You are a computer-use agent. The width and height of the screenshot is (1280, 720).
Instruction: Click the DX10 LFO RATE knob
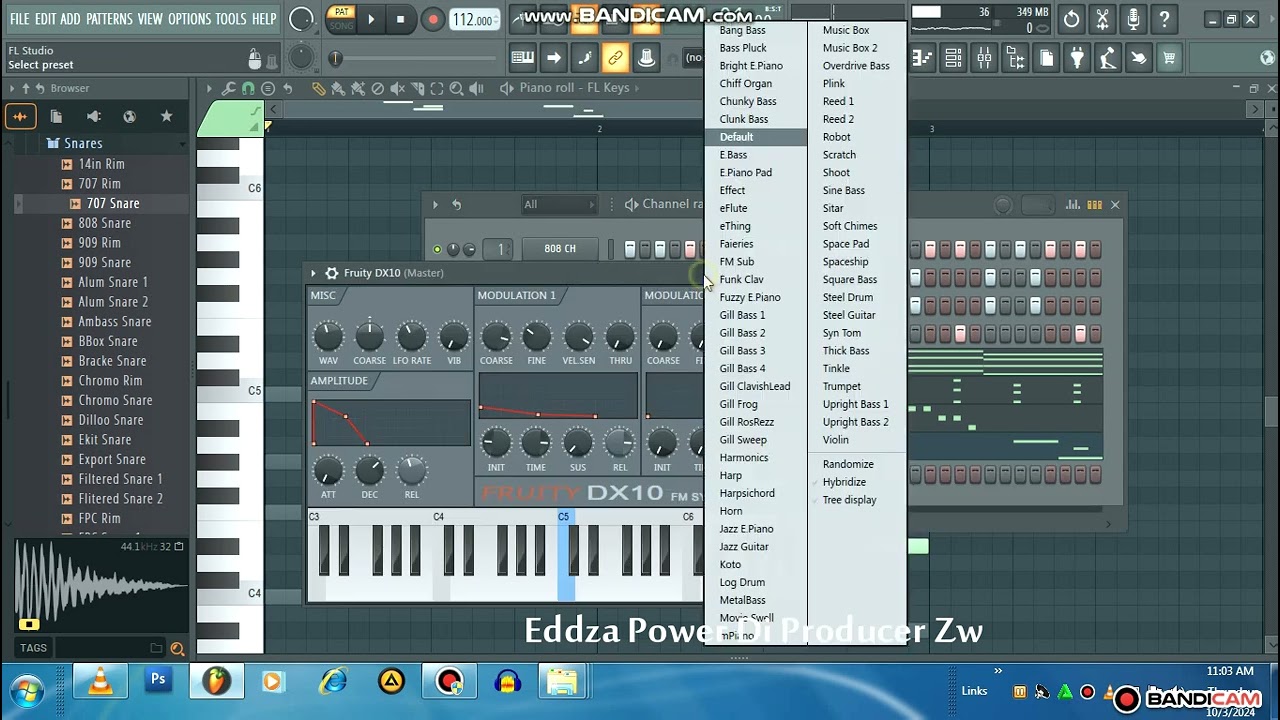pos(411,337)
